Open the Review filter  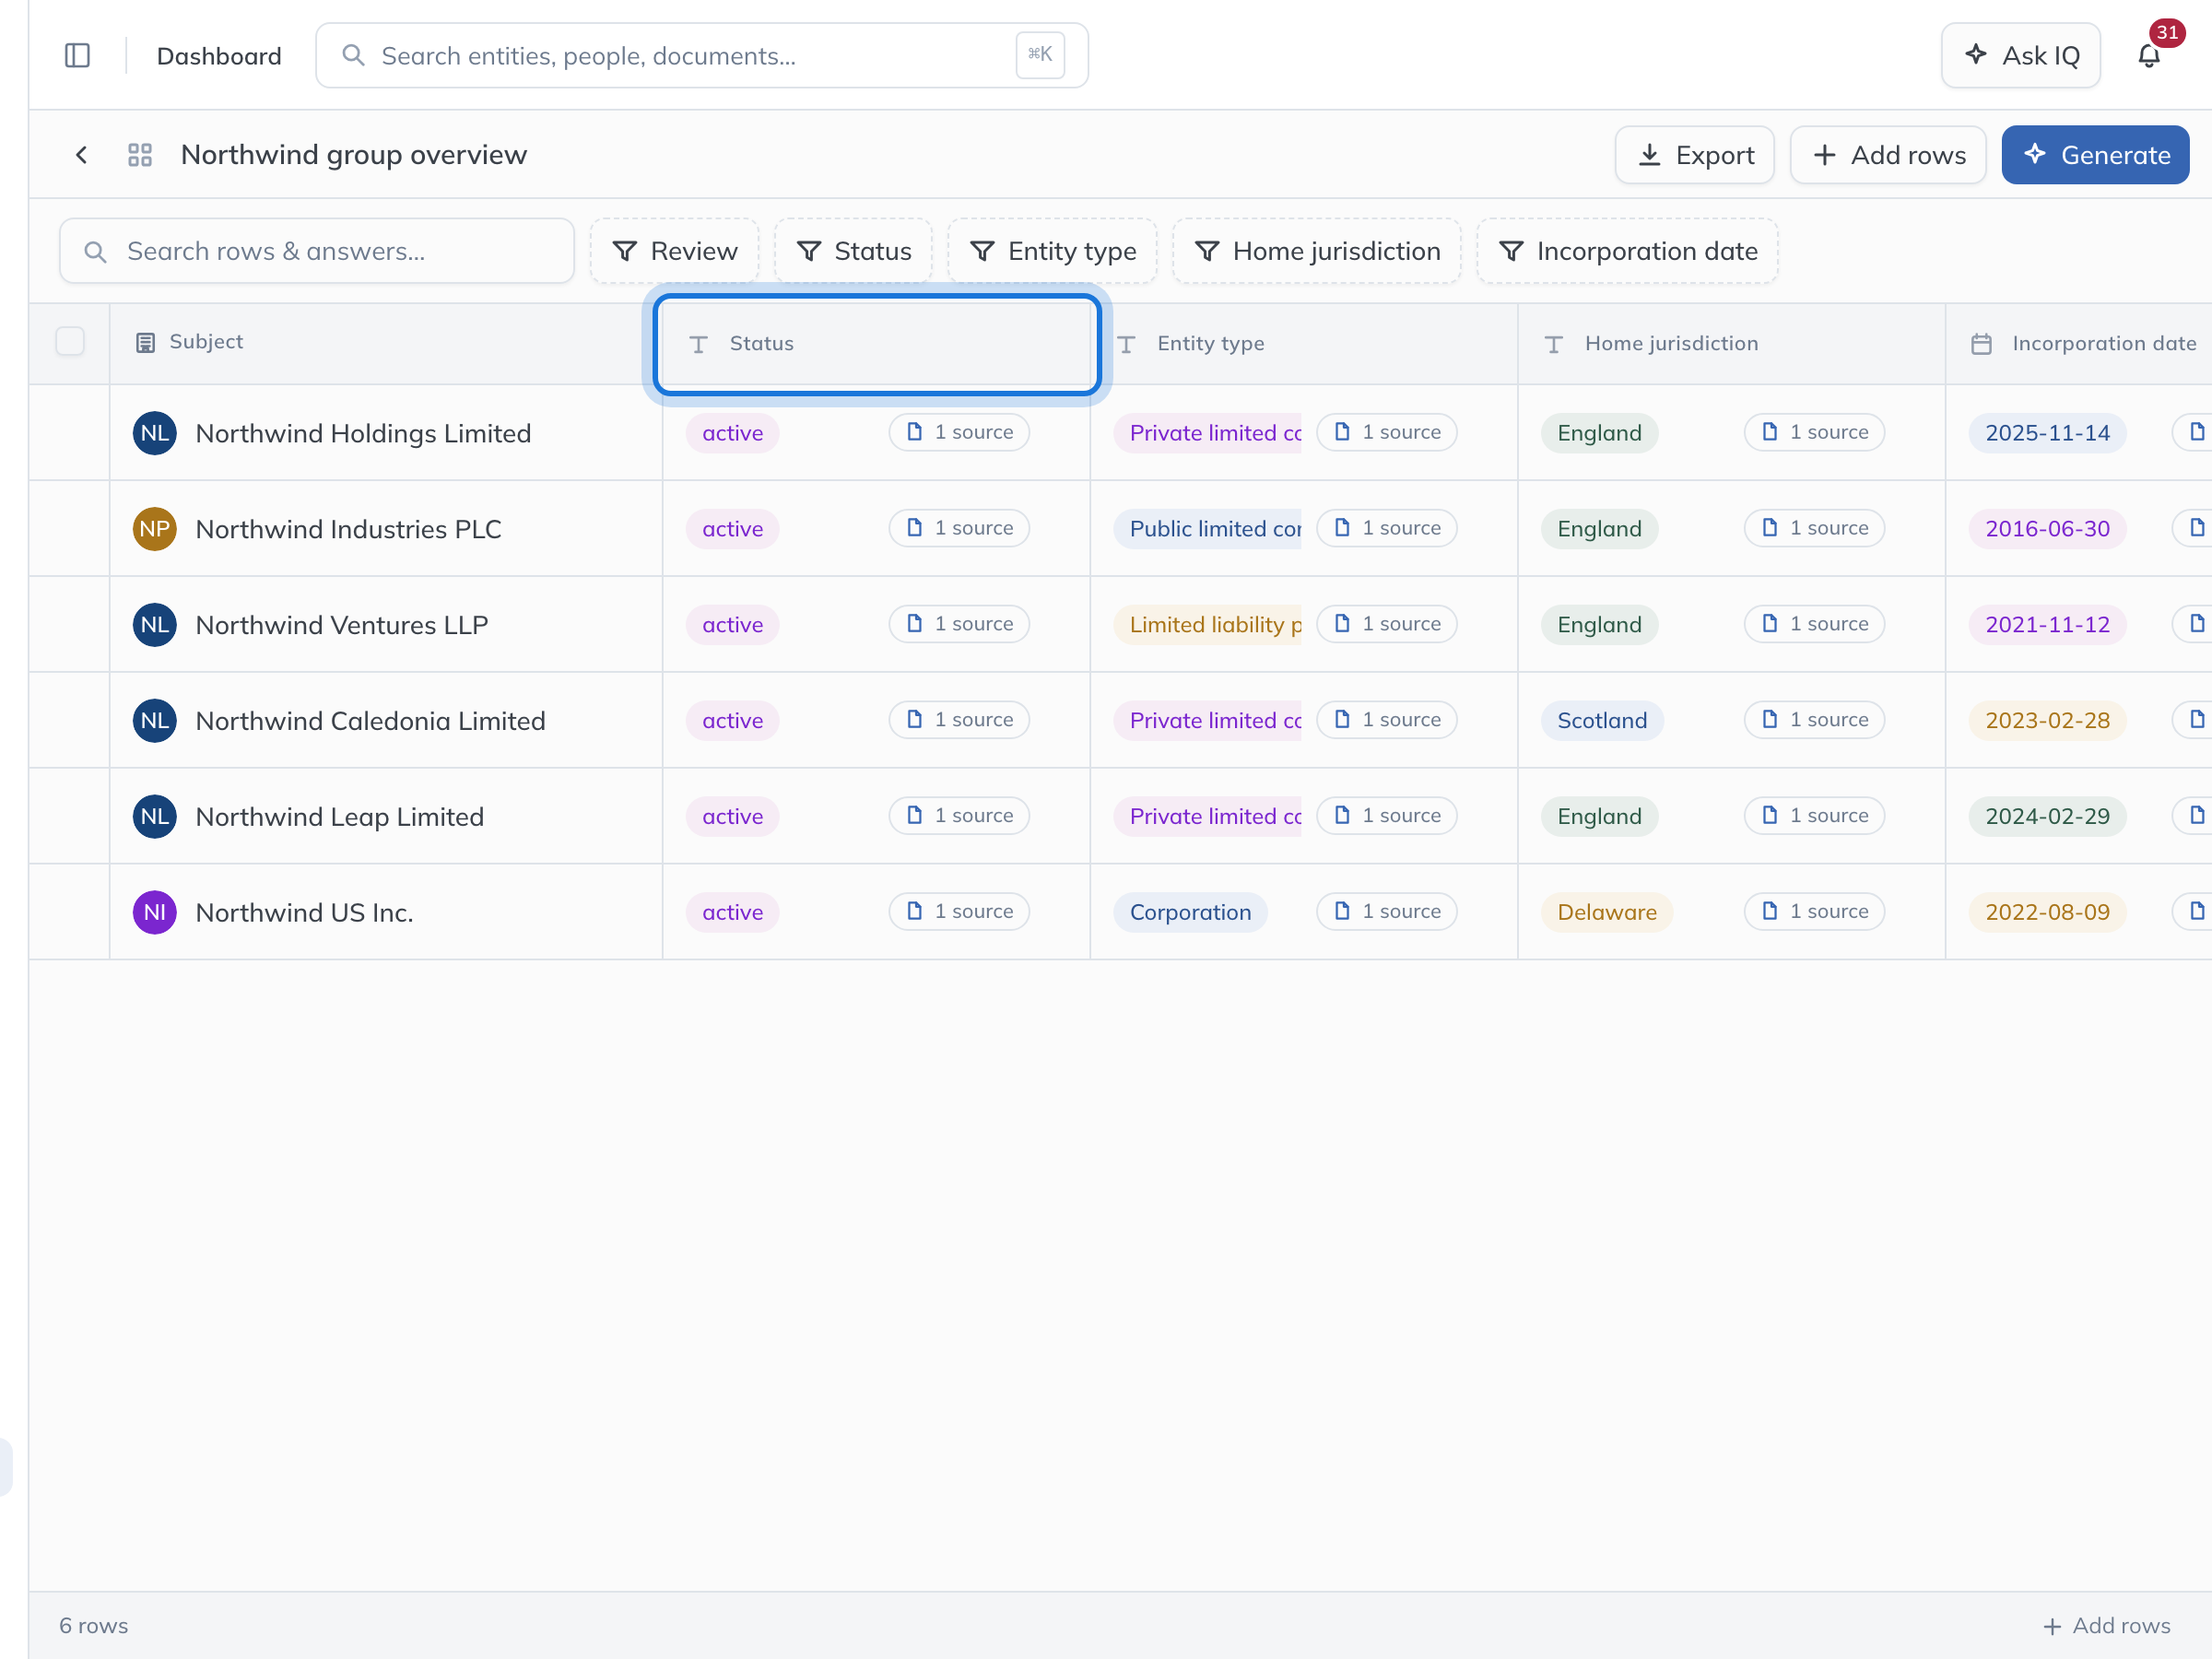click(674, 251)
